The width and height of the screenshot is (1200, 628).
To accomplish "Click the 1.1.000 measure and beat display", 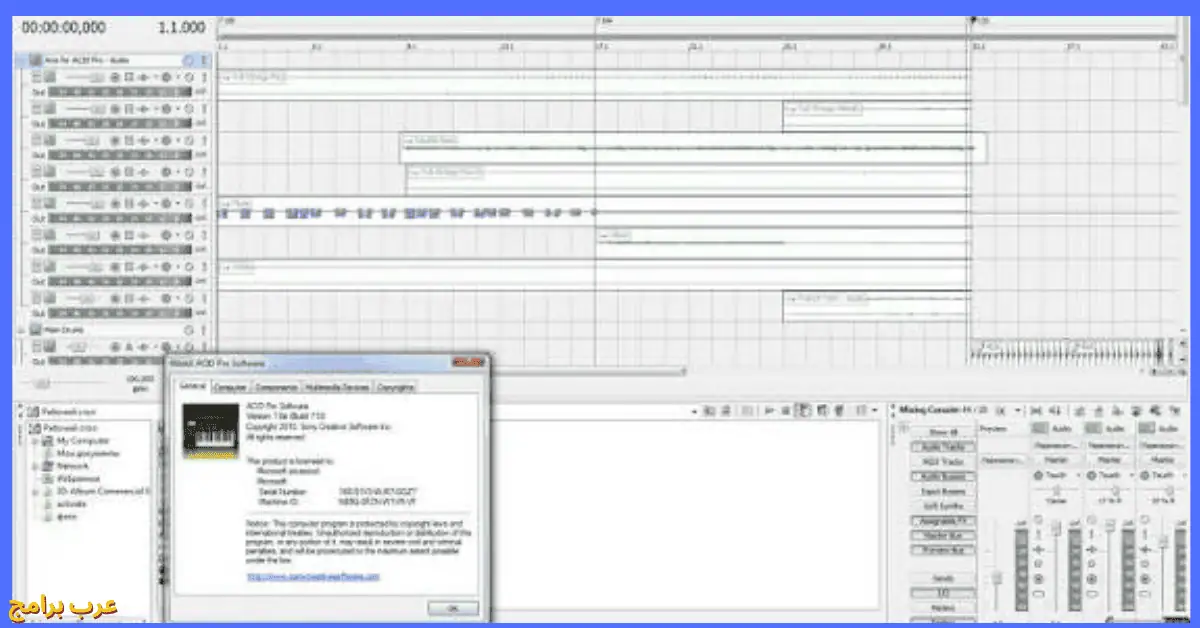I will pos(182,29).
